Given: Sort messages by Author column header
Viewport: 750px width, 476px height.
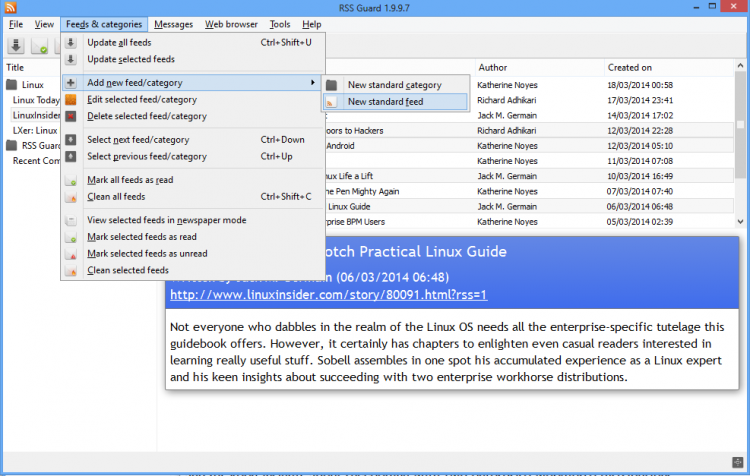Looking at the screenshot, I should [x=540, y=67].
